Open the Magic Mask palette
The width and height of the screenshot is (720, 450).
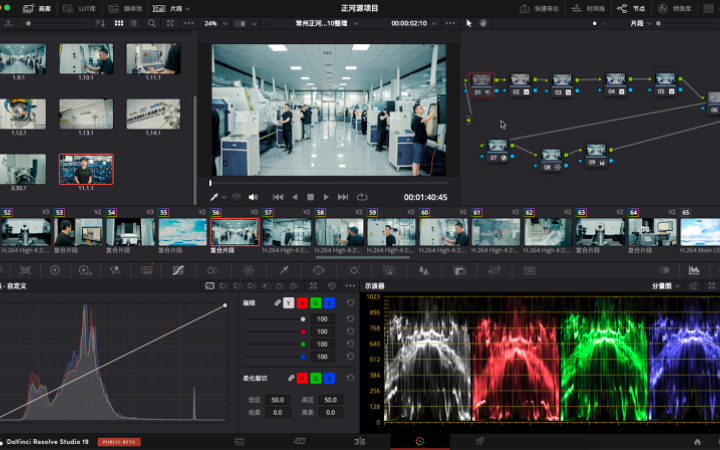pos(389,270)
